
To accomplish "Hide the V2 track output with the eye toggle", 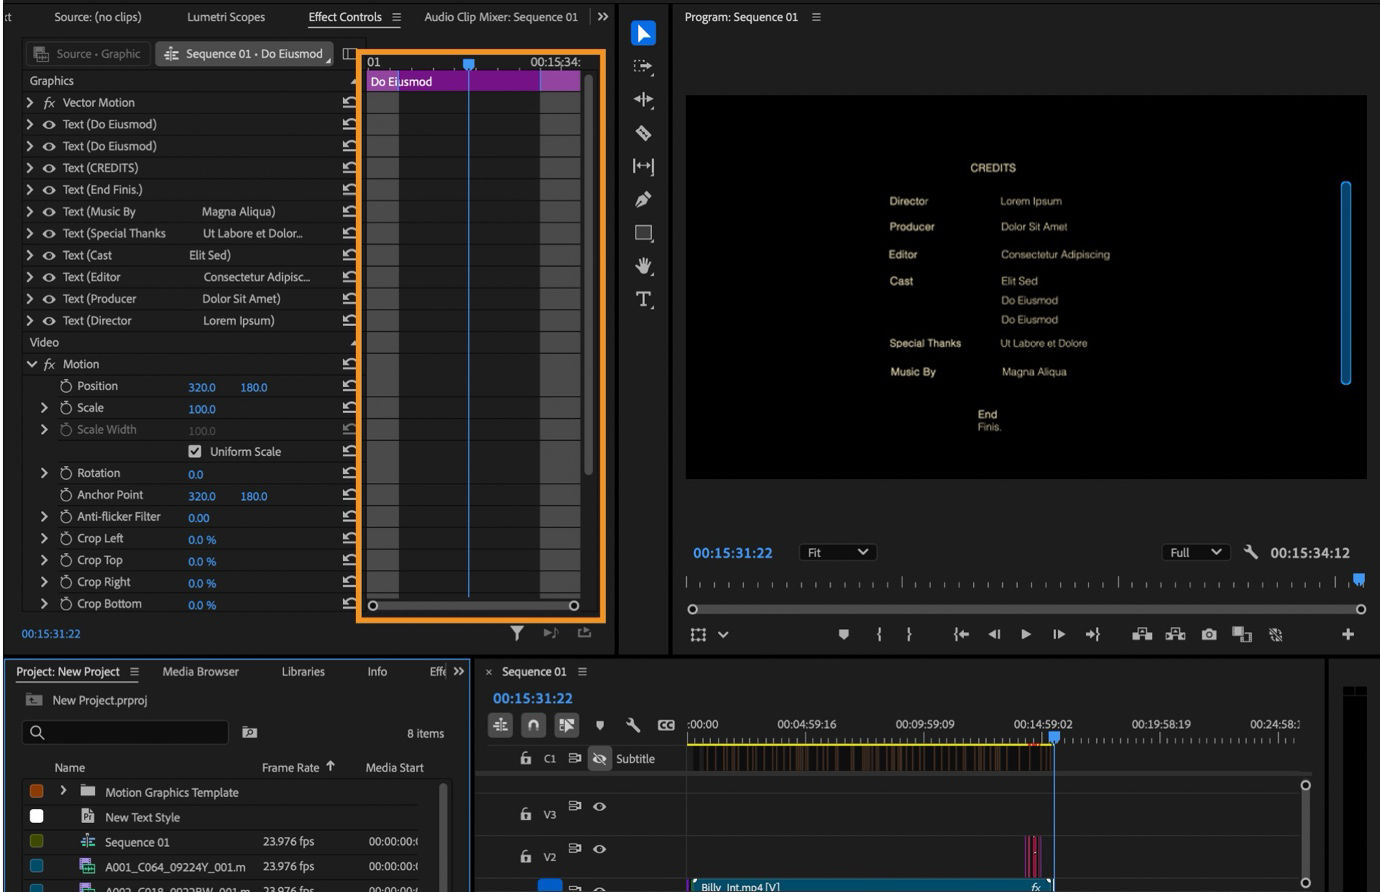I will tap(598, 850).
